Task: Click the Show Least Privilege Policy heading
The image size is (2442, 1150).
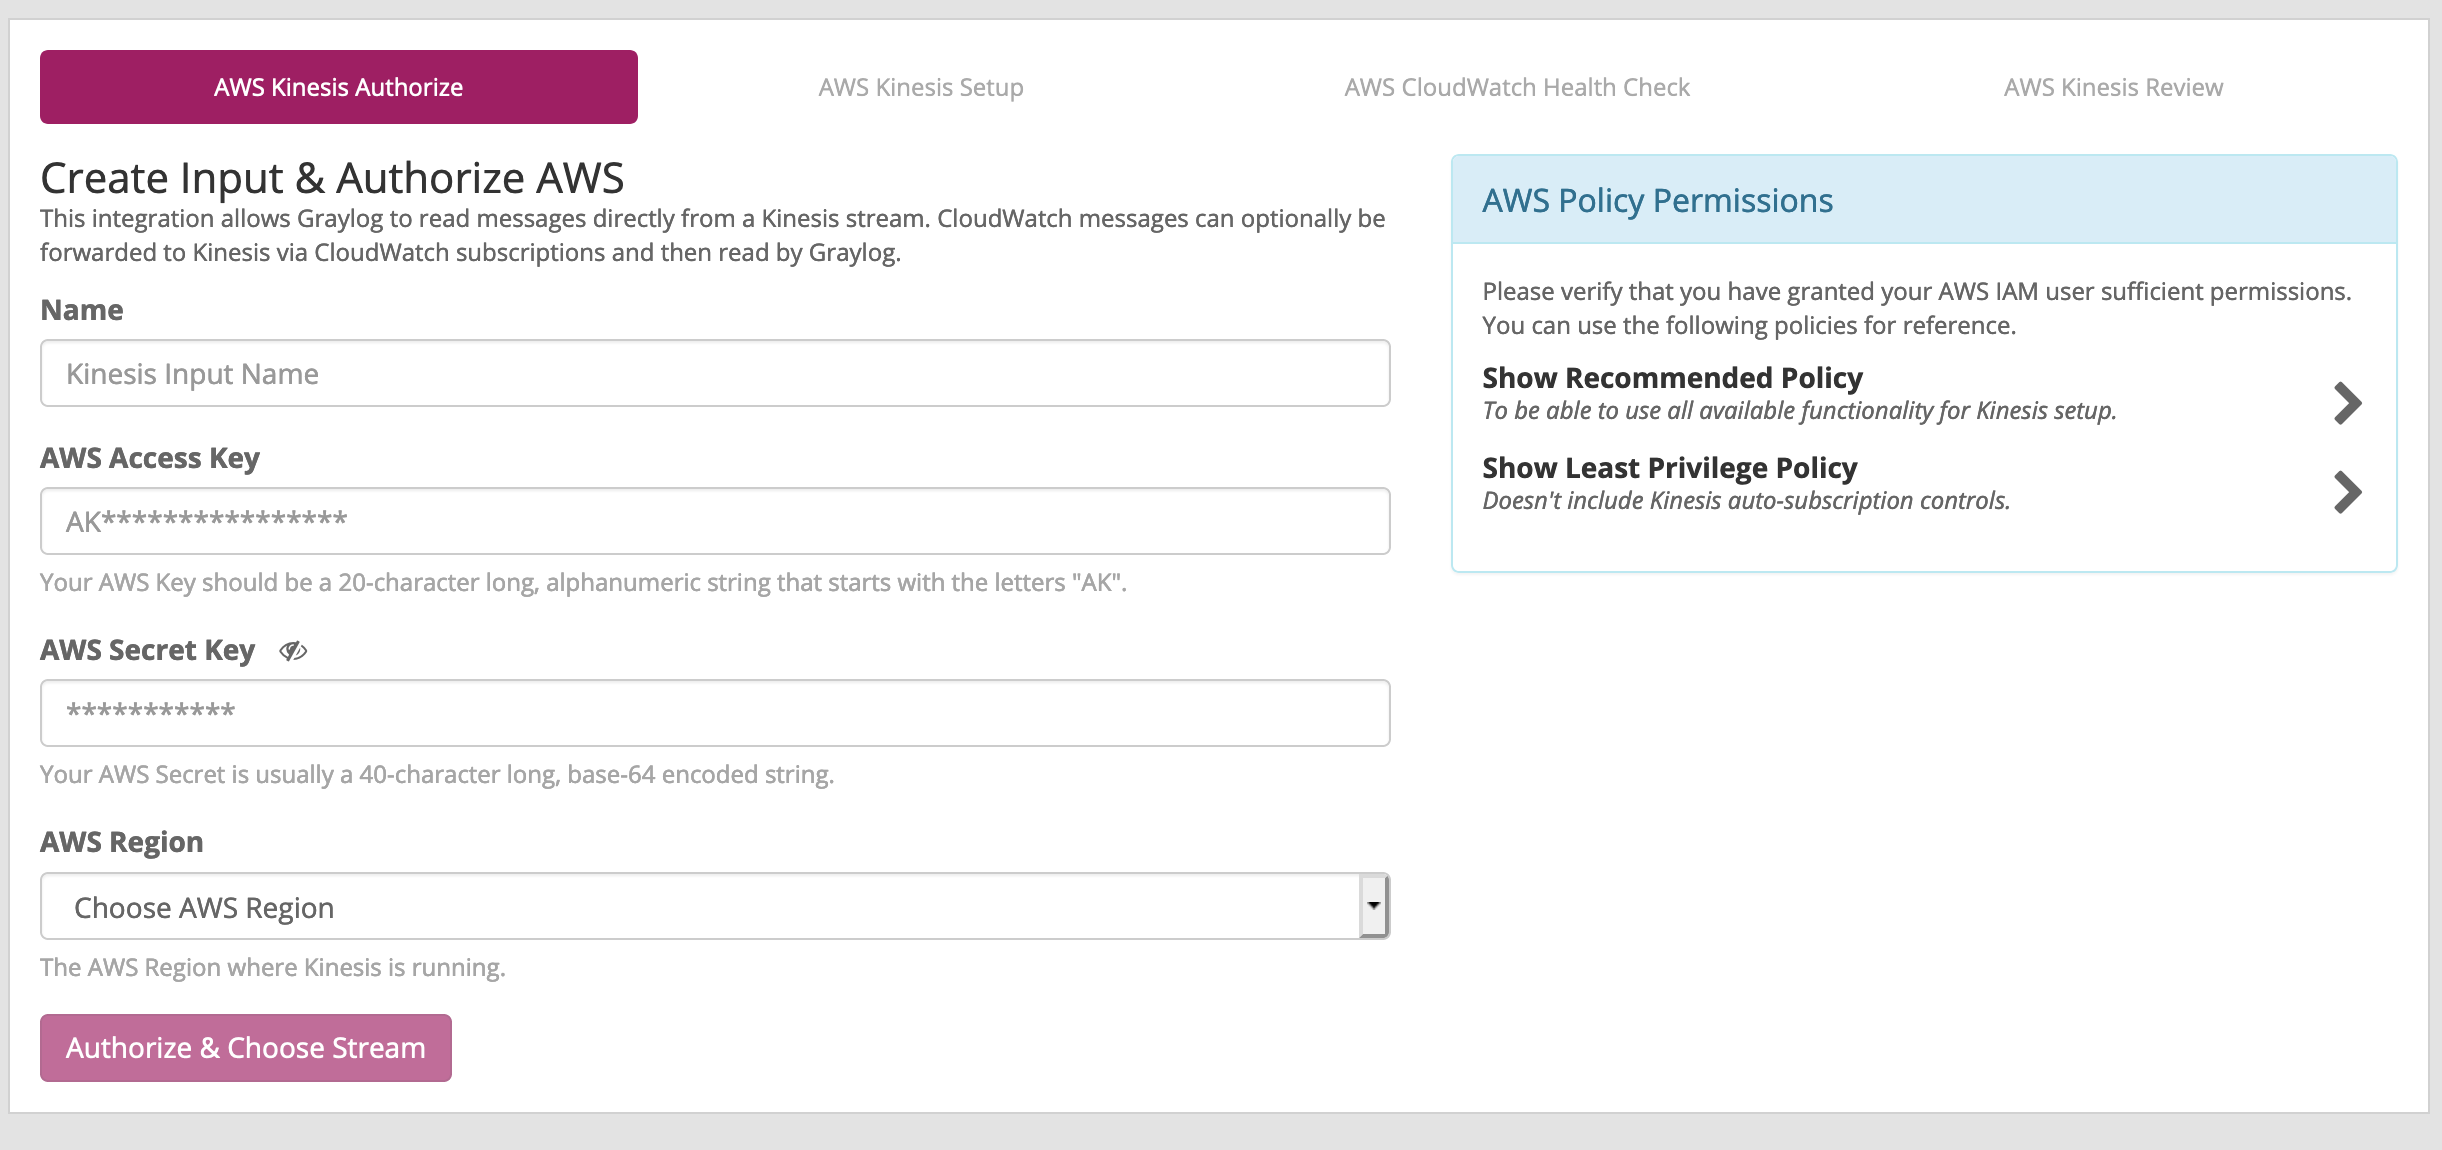Action: click(1670, 467)
